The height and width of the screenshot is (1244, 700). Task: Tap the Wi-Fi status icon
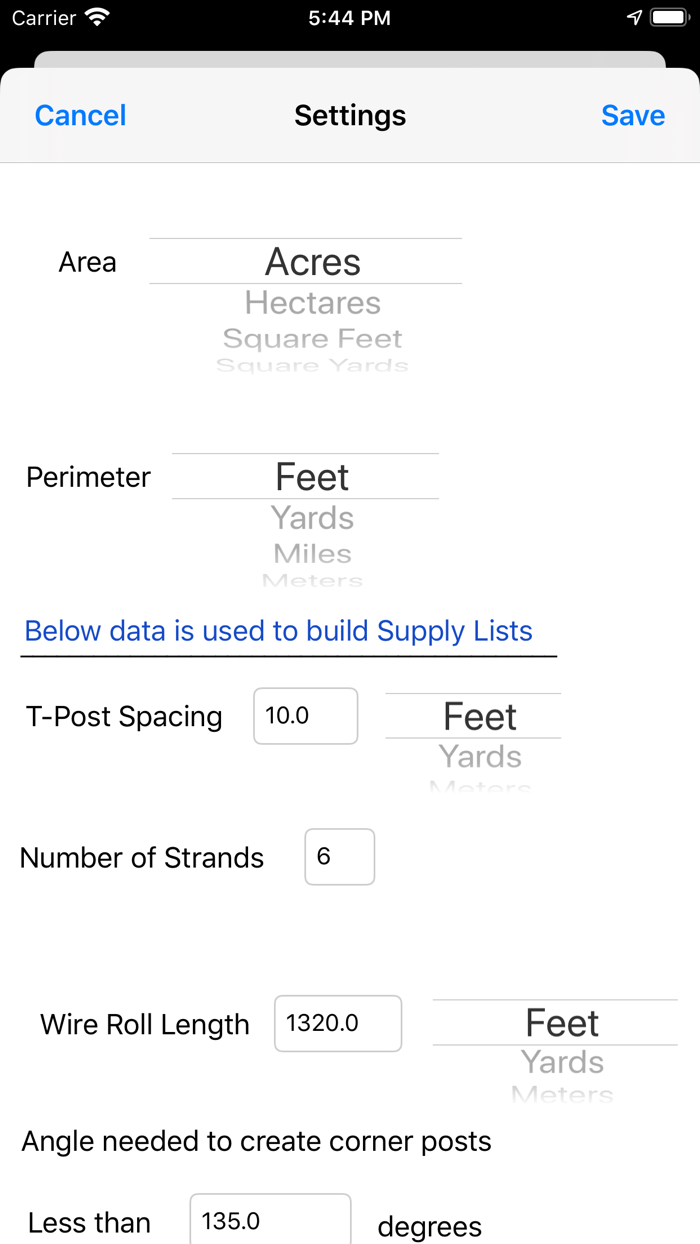[97, 18]
